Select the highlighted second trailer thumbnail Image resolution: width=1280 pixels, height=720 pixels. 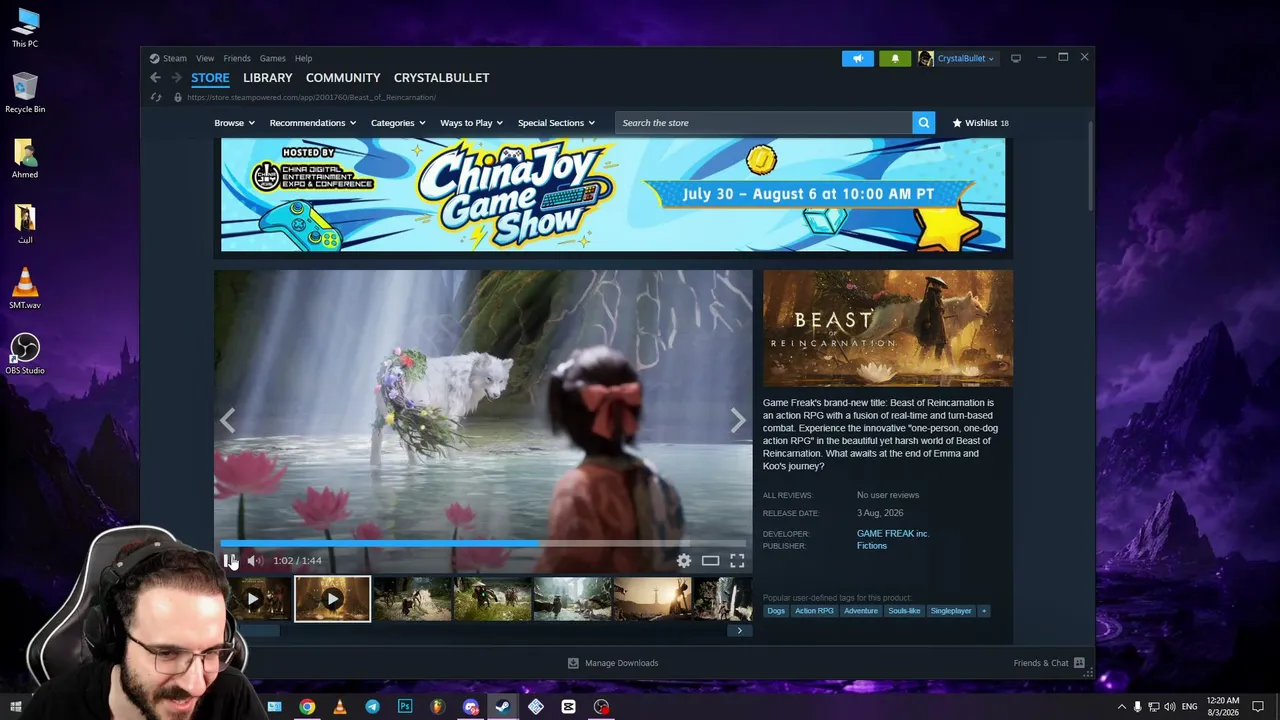333,599
